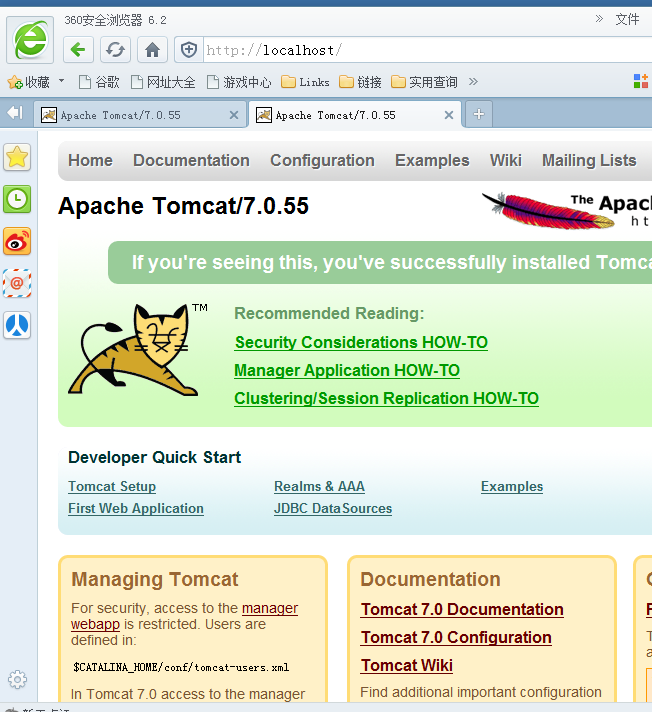Reload the page with the refresh icon
This screenshot has height=712, width=652.
pos(115,49)
